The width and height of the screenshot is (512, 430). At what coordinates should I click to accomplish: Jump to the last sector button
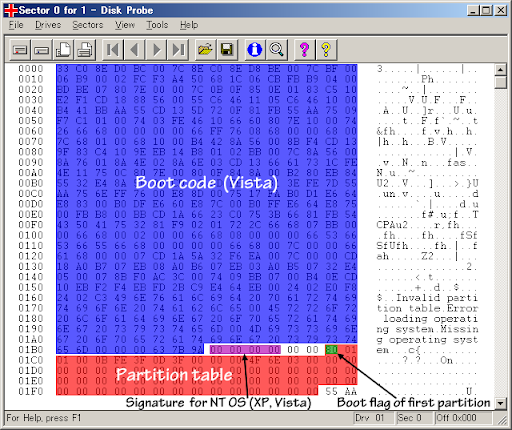pos(178,50)
